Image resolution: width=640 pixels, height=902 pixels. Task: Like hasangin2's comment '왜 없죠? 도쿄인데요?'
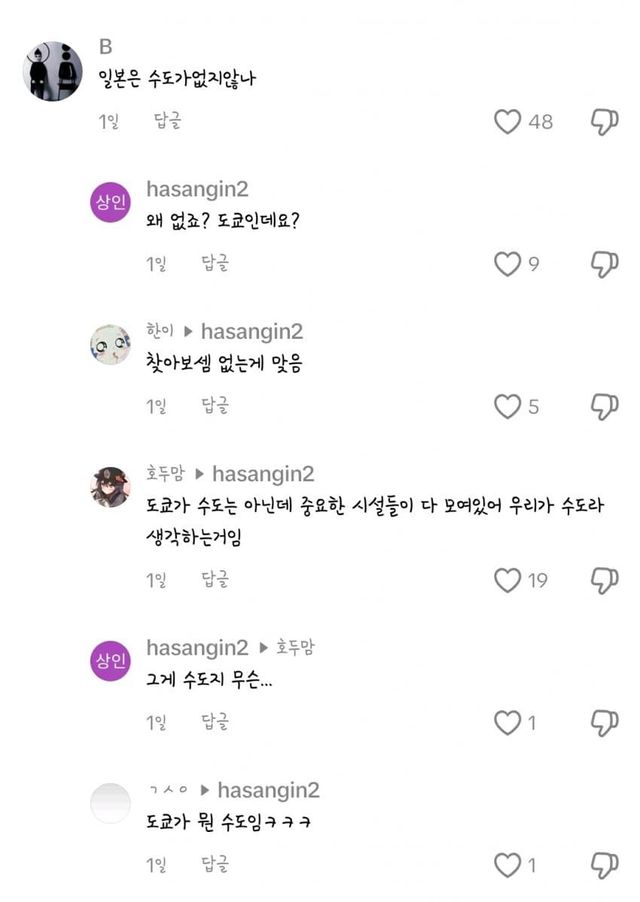[508, 264]
